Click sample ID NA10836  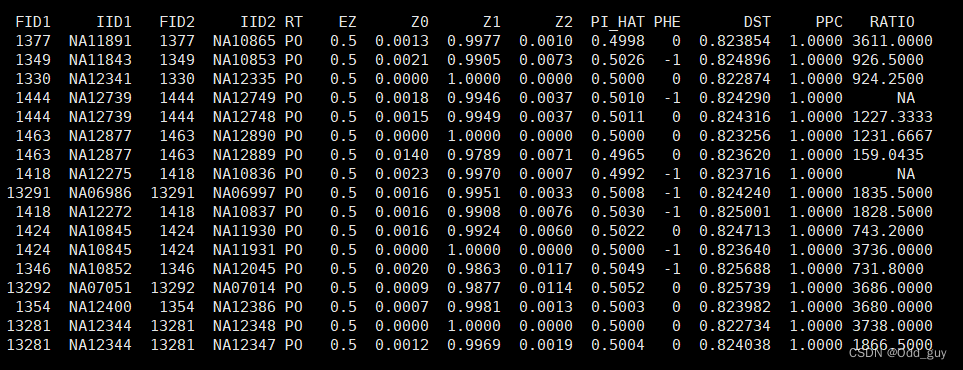click(244, 175)
